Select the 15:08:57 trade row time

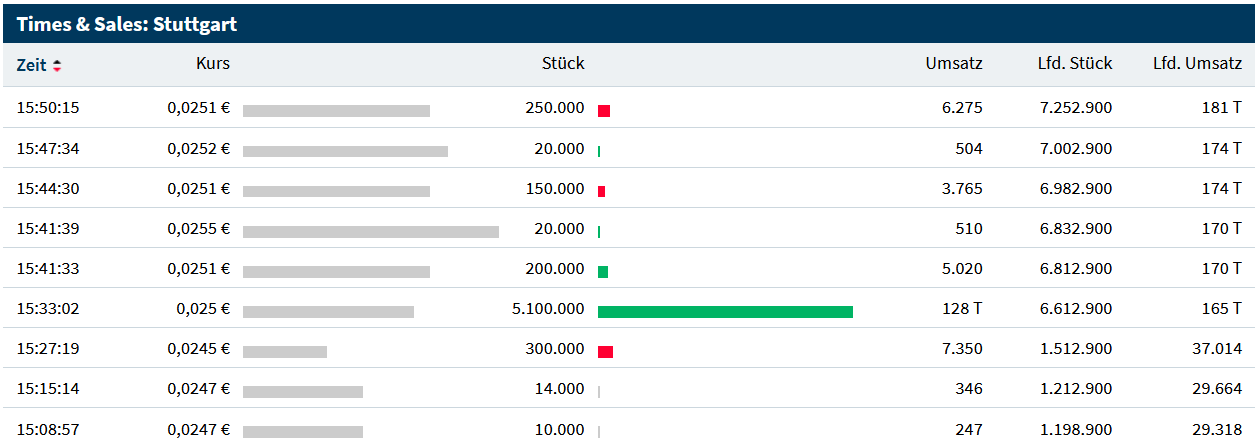48,429
